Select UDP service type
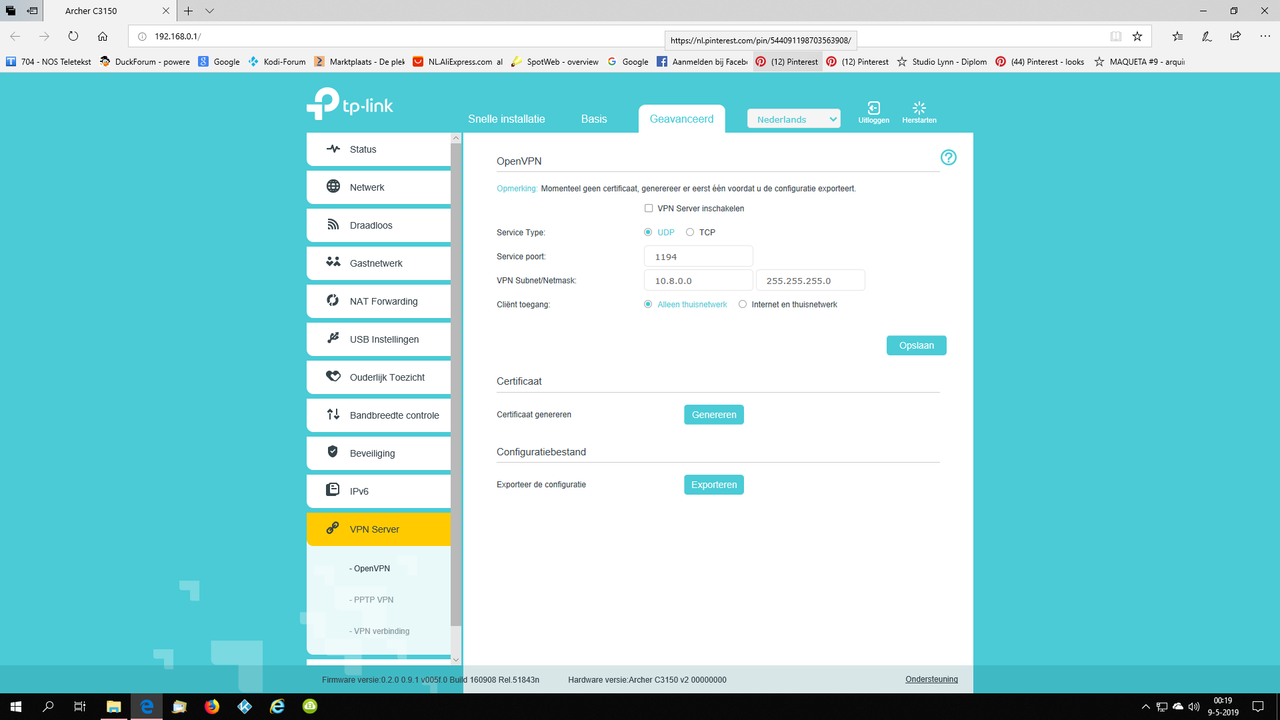Image resolution: width=1280 pixels, height=720 pixels. click(648, 232)
